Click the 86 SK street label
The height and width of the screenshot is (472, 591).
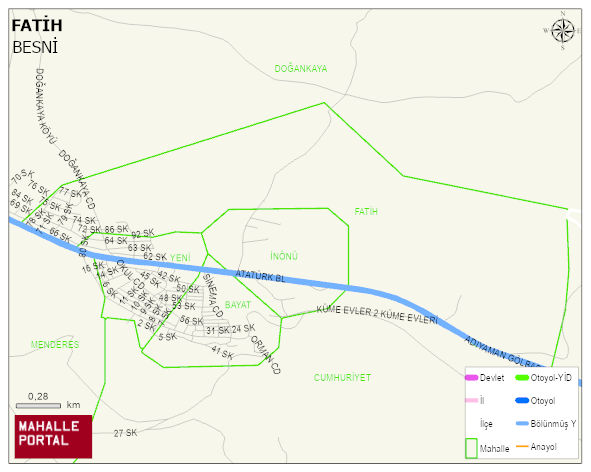tap(116, 229)
